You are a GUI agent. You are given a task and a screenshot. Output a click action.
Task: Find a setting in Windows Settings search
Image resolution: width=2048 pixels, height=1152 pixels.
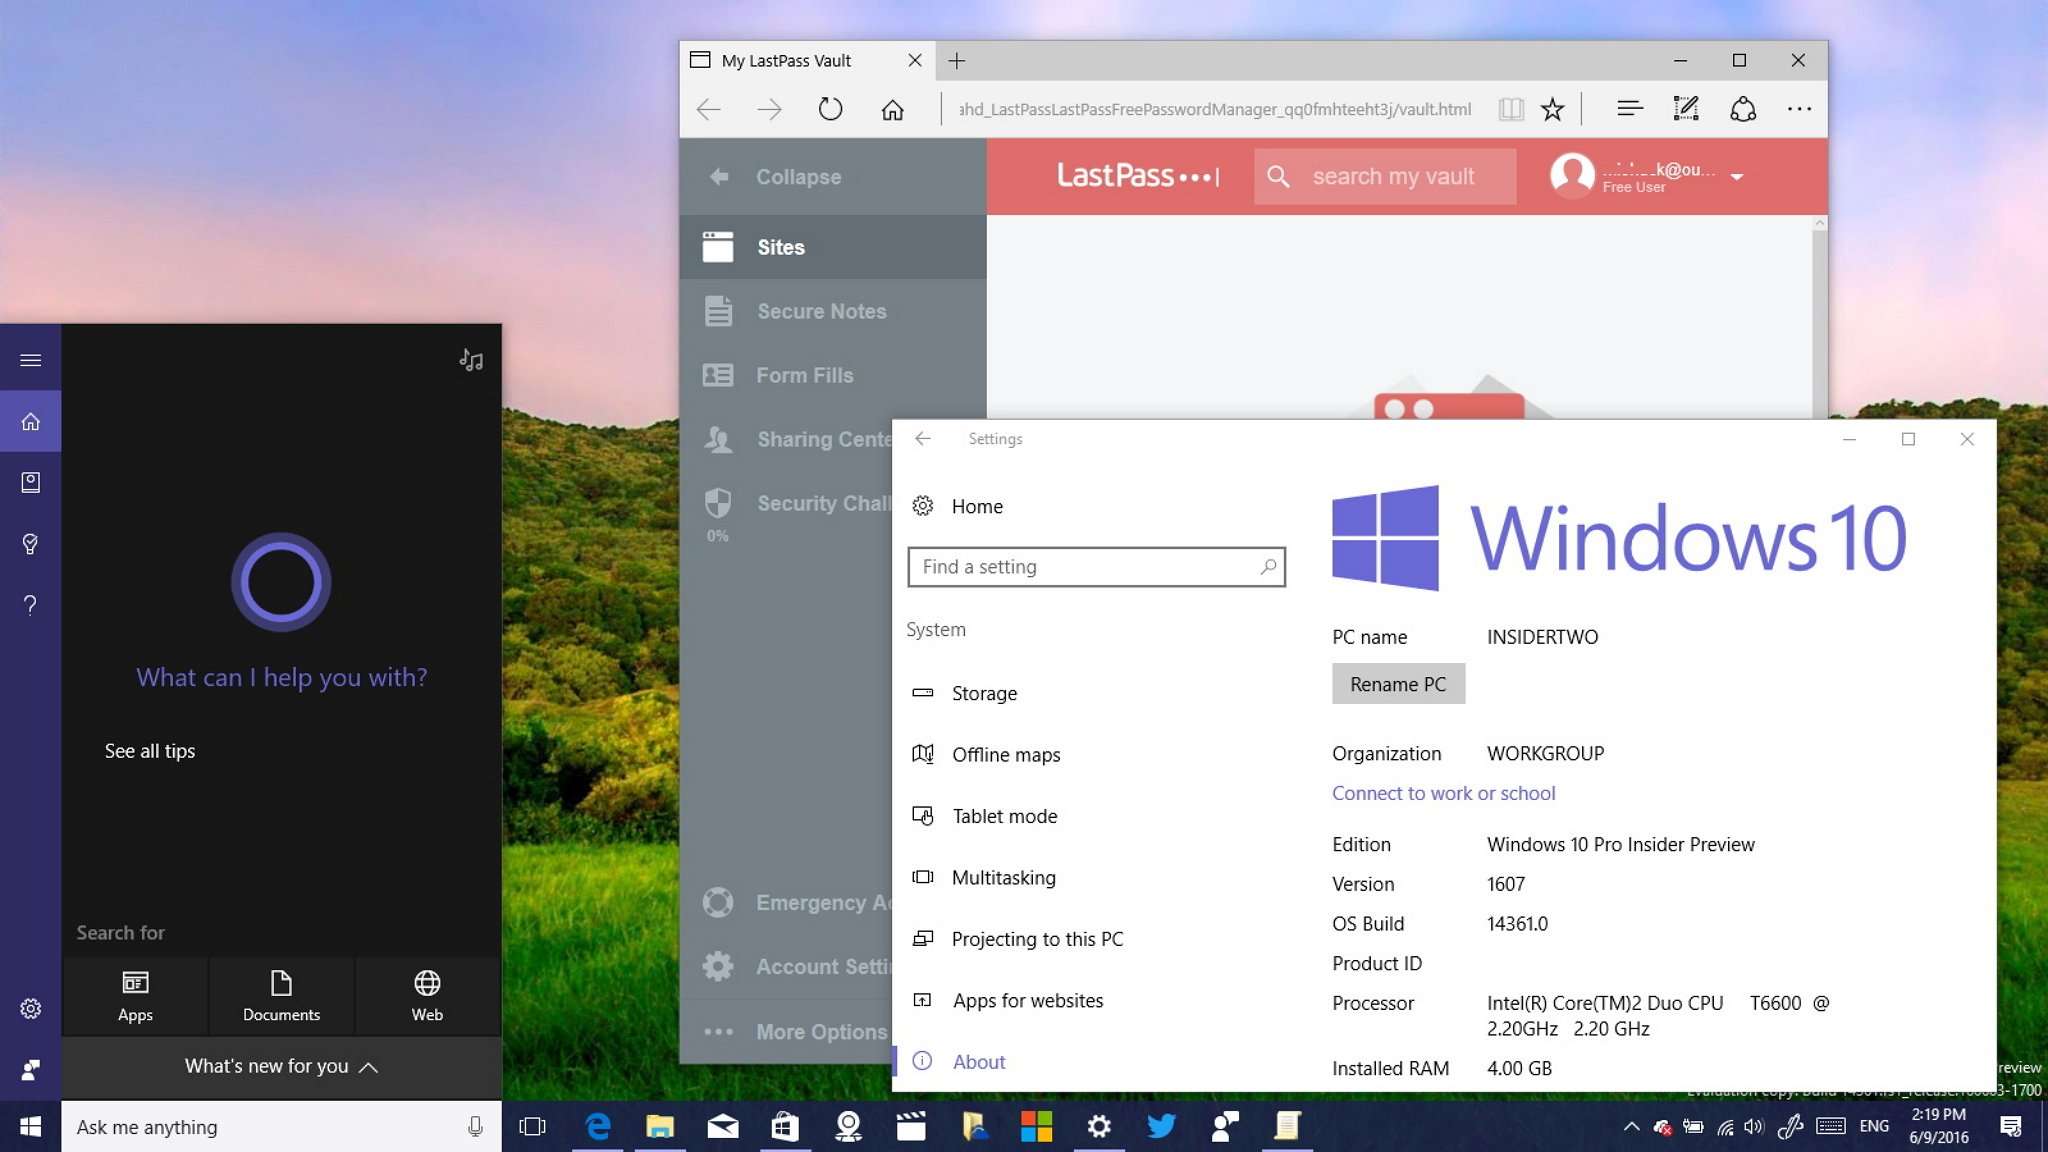click(x=1097, y=565)
